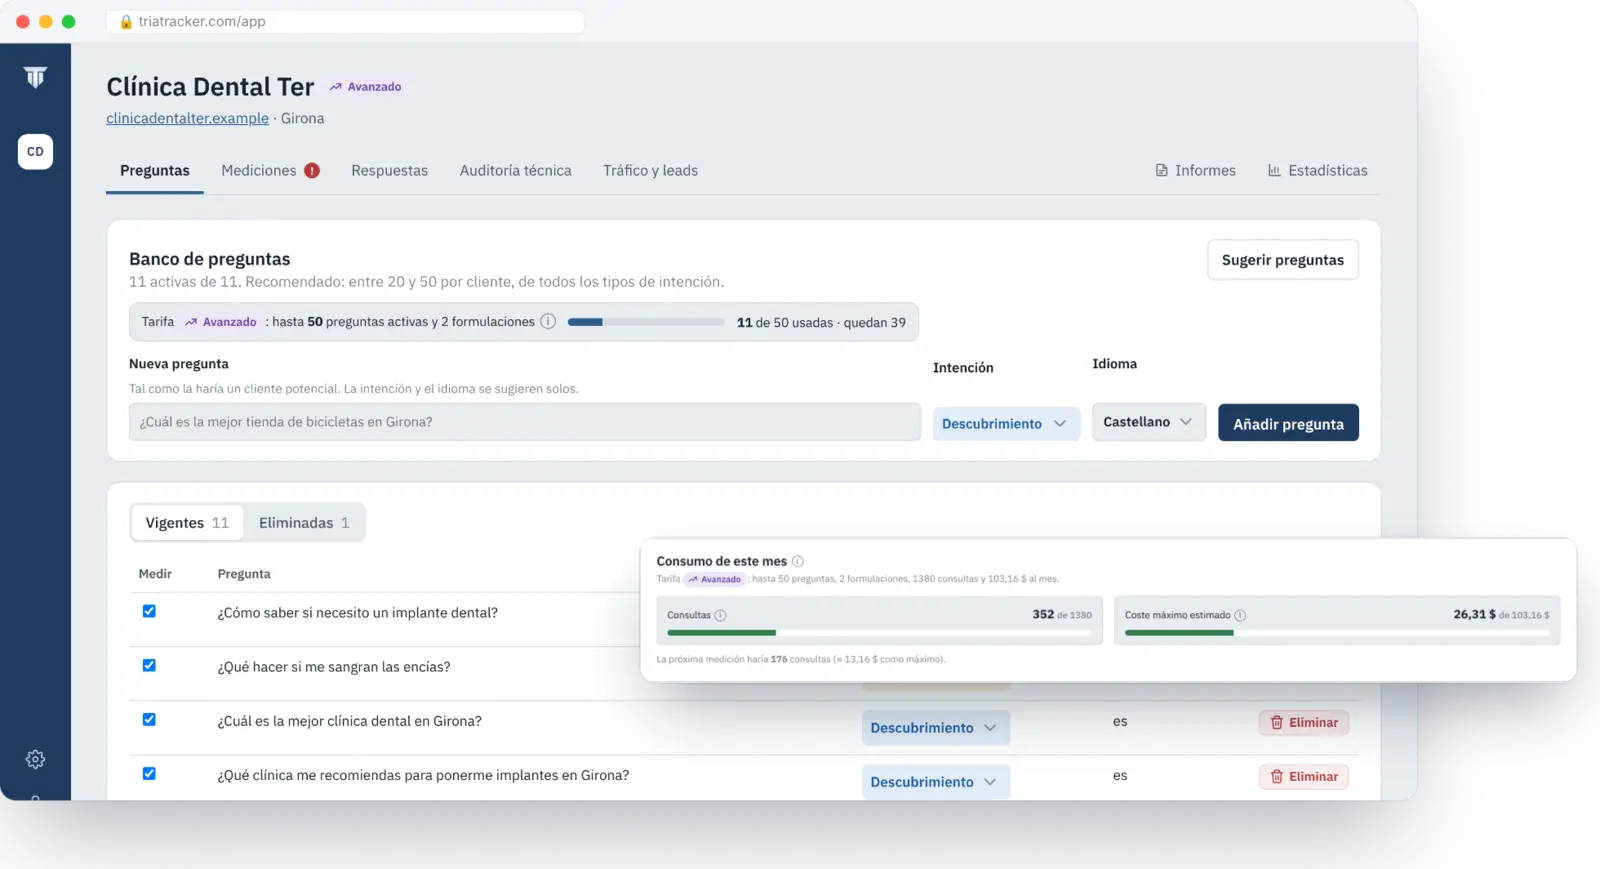This screenshot has height=869, width=1600.
Task: Open intent dropdown for mejor clínica dental question
Action: [x=935, y=727]
